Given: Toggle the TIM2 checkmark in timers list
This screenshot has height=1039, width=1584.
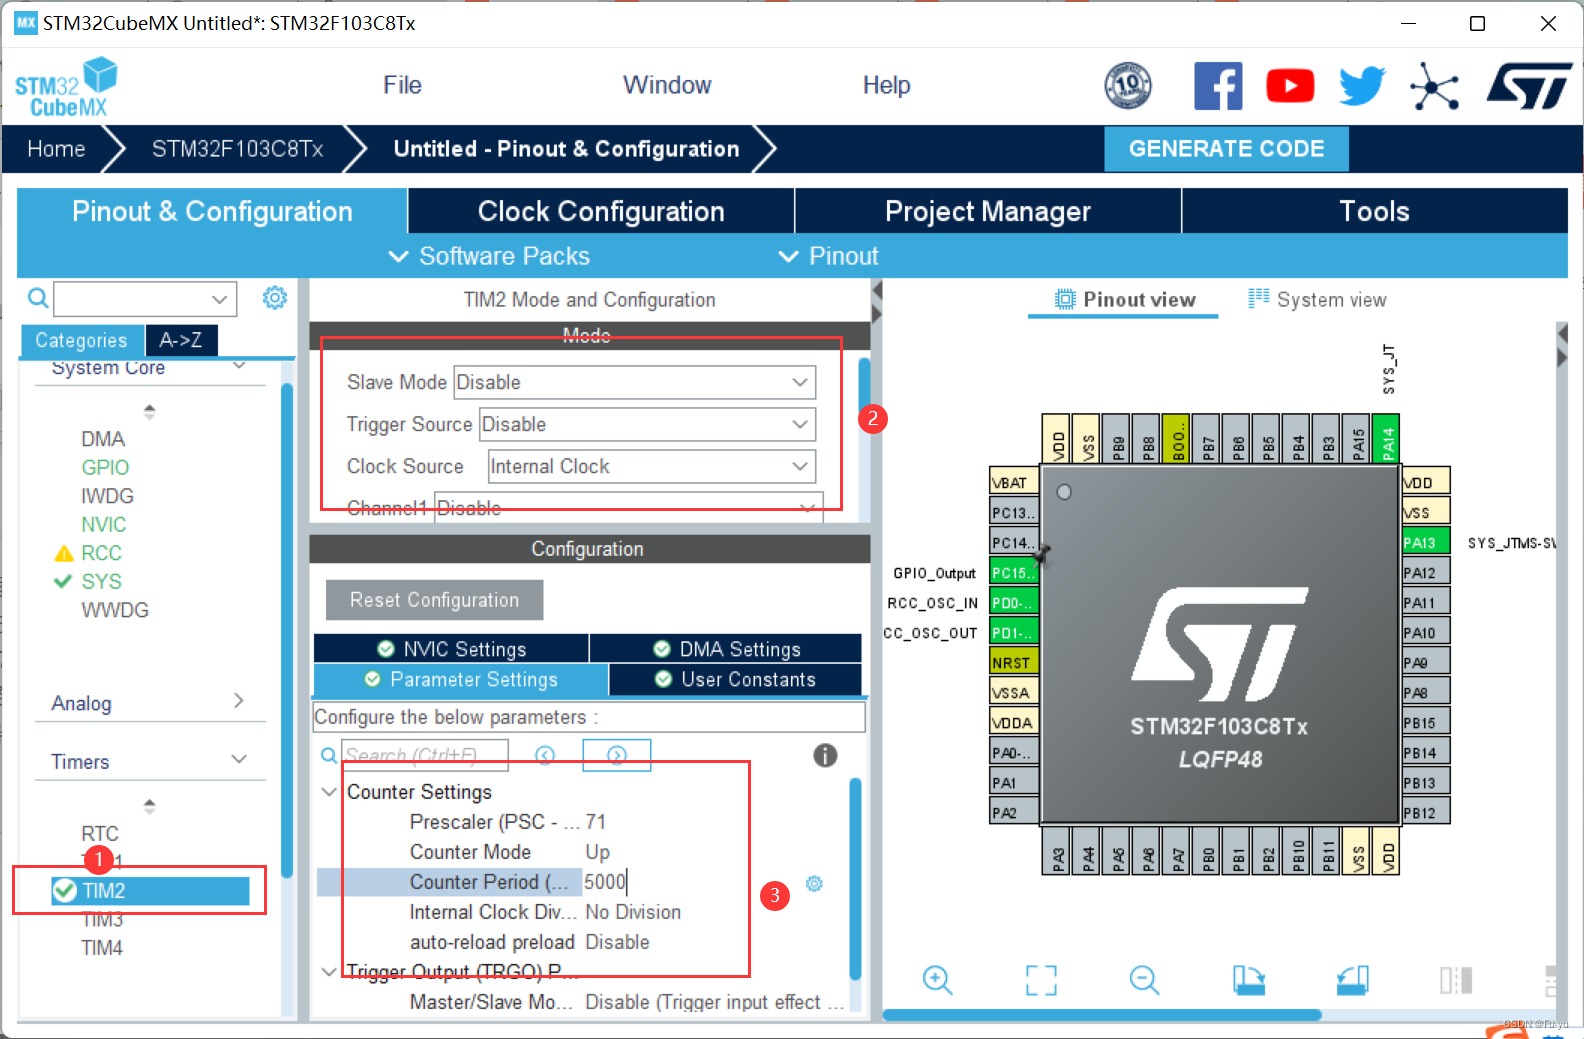Looking at the screenshot, I should tap(65, 890).
